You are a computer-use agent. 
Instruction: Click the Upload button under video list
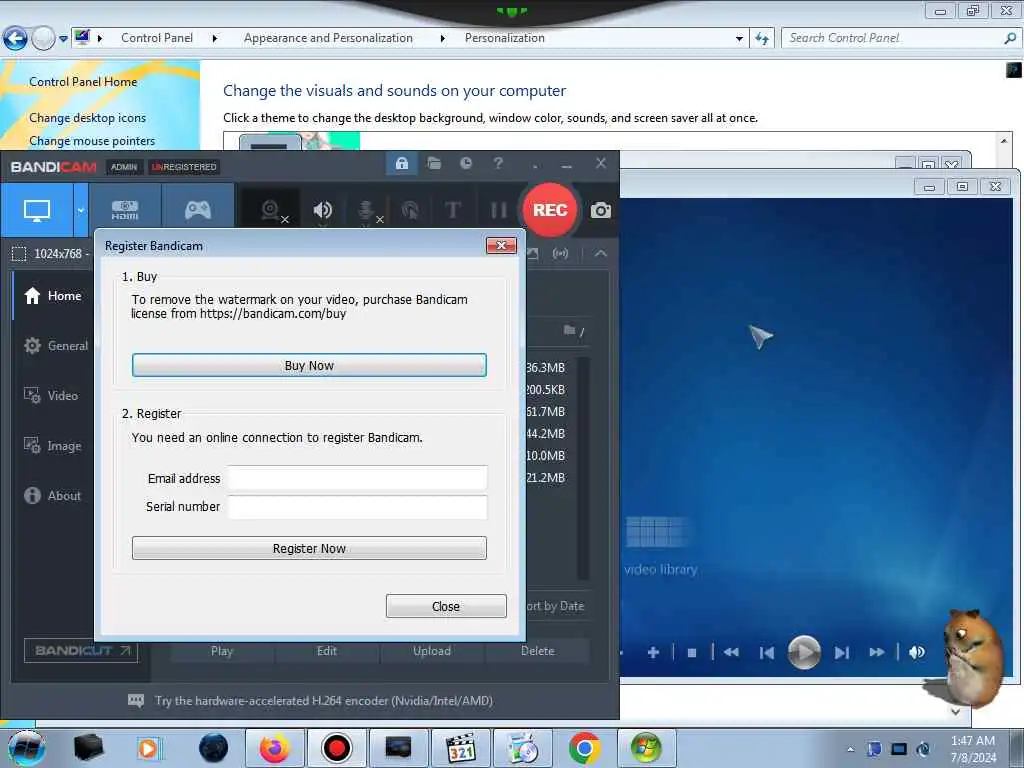[432, 651]
